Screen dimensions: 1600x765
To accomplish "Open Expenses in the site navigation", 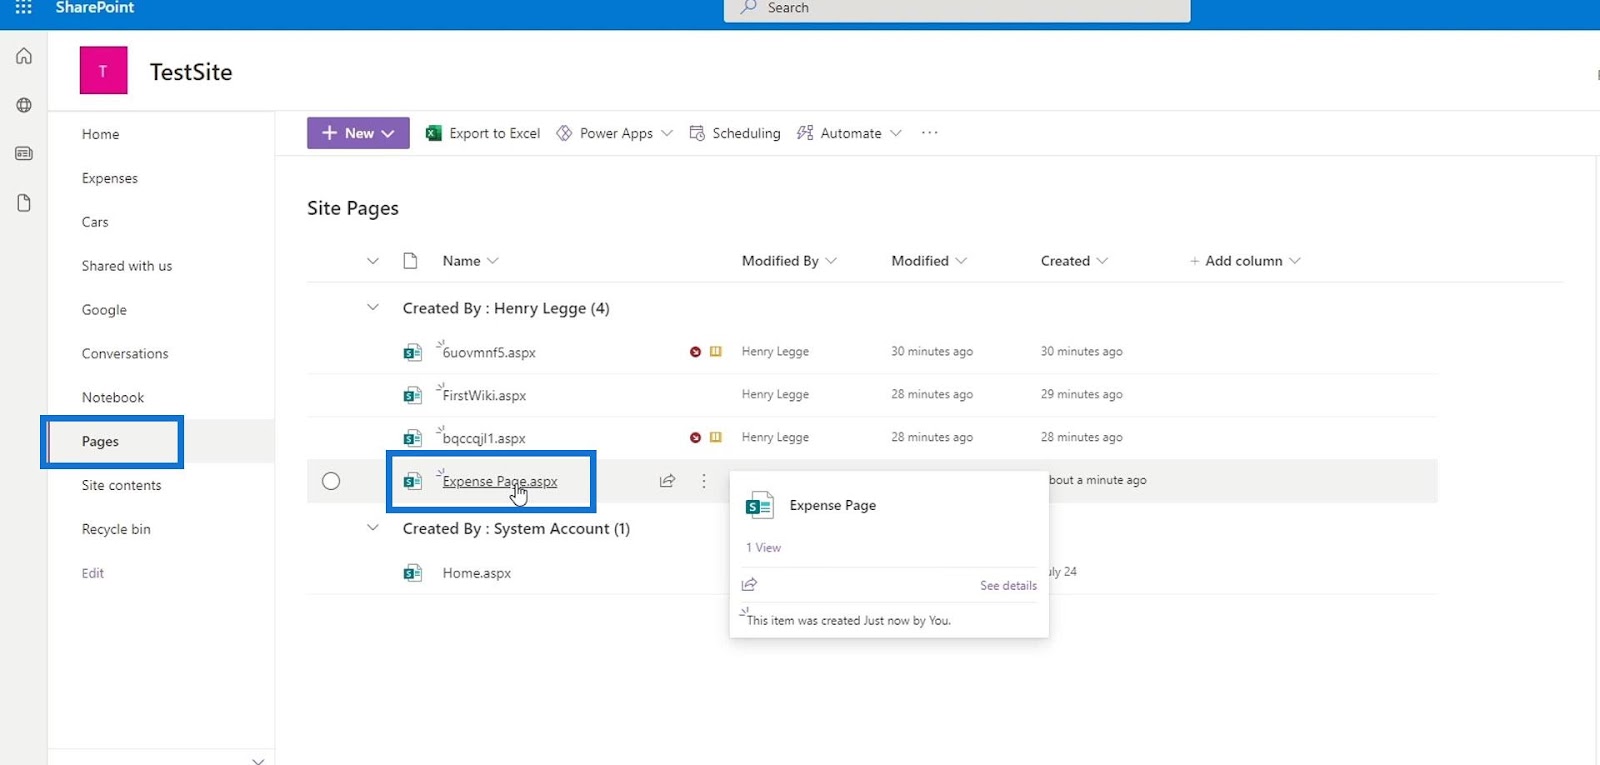I will coord(110,178).
